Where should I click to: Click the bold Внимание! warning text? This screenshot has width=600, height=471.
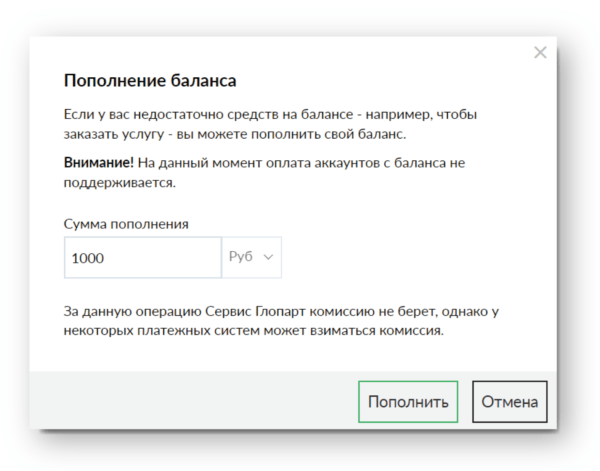click(x=99, y=163)
